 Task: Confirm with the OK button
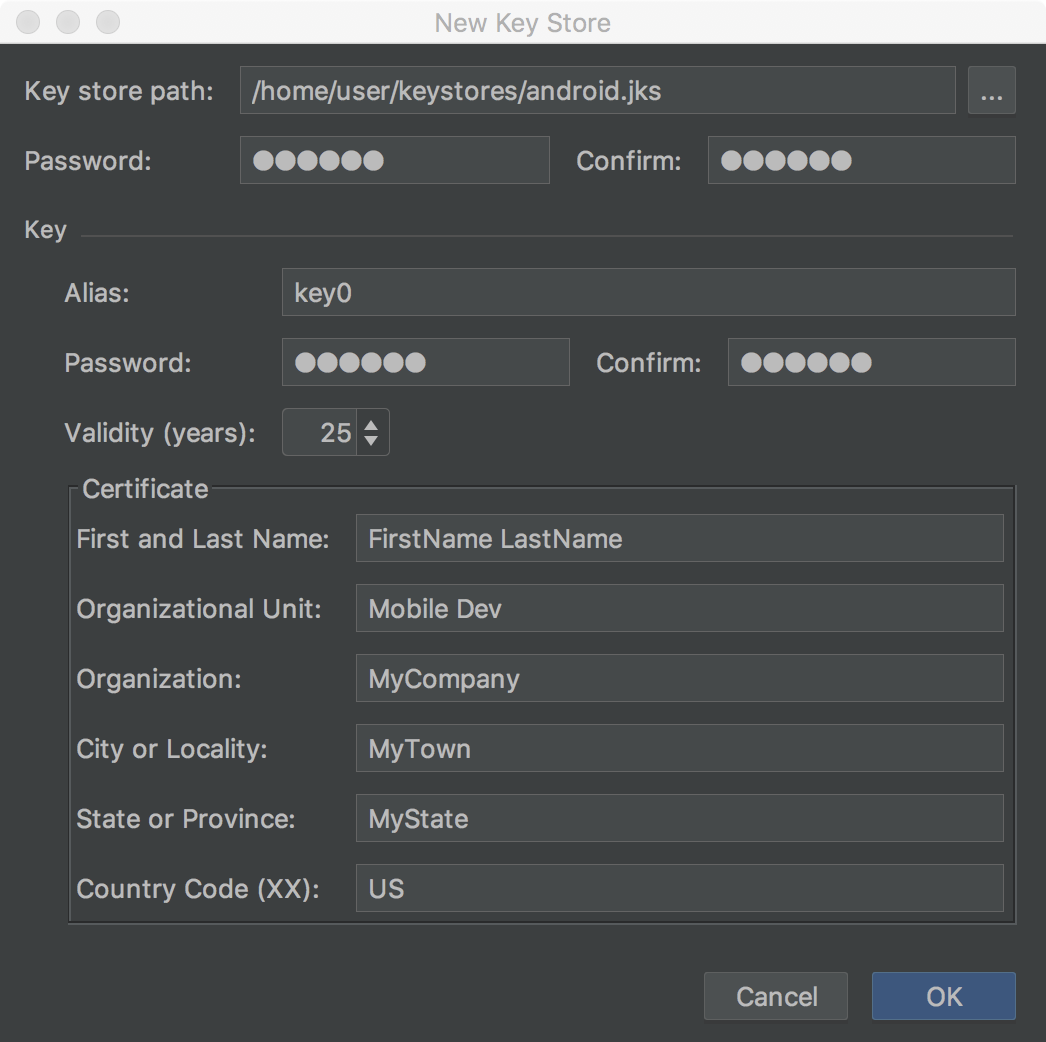pyautogui.click(x=943, y=996)
